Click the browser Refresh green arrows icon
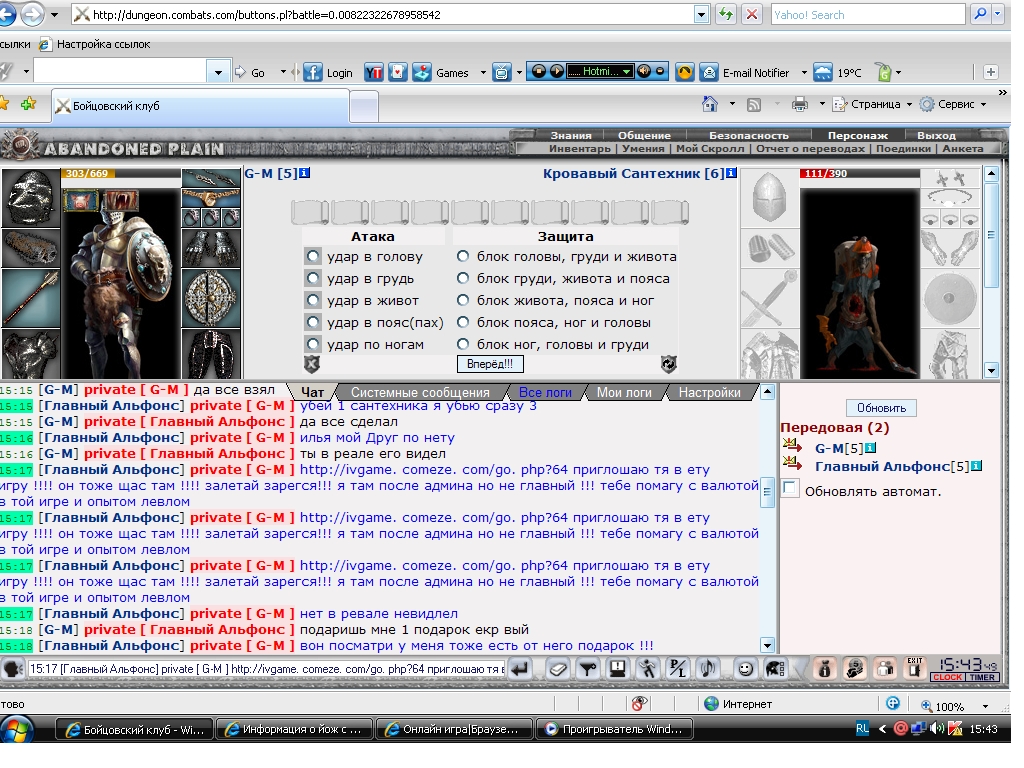The height and width of the screenshot is (768, 1024). [x=726, y=14]
